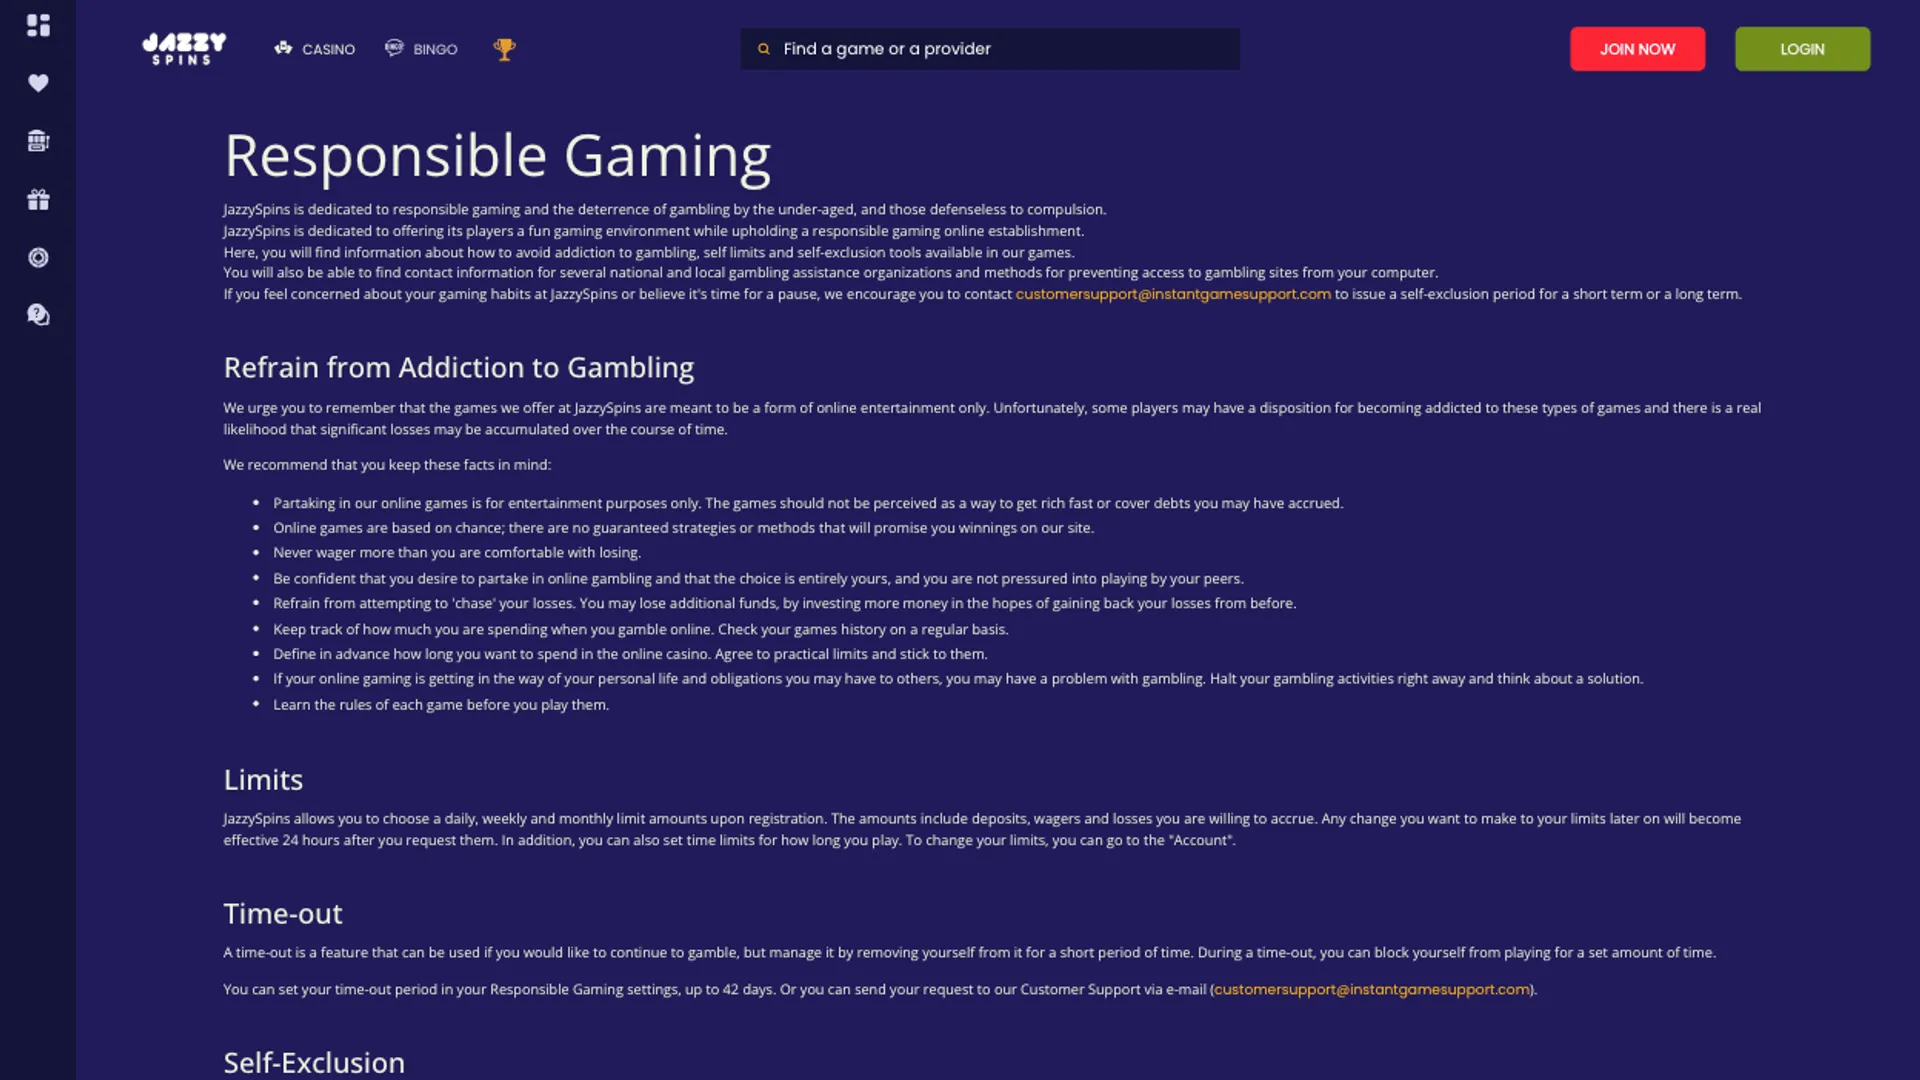Open the CASINO menu item
The height and width of the screenshot is (1080, 1920).
click(x=328, y=49)
